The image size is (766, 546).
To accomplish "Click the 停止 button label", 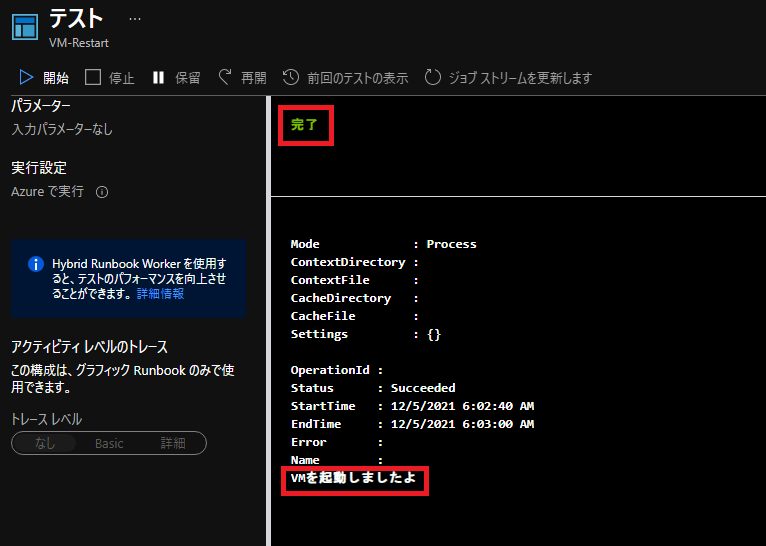I will click(x=122, y=78).
